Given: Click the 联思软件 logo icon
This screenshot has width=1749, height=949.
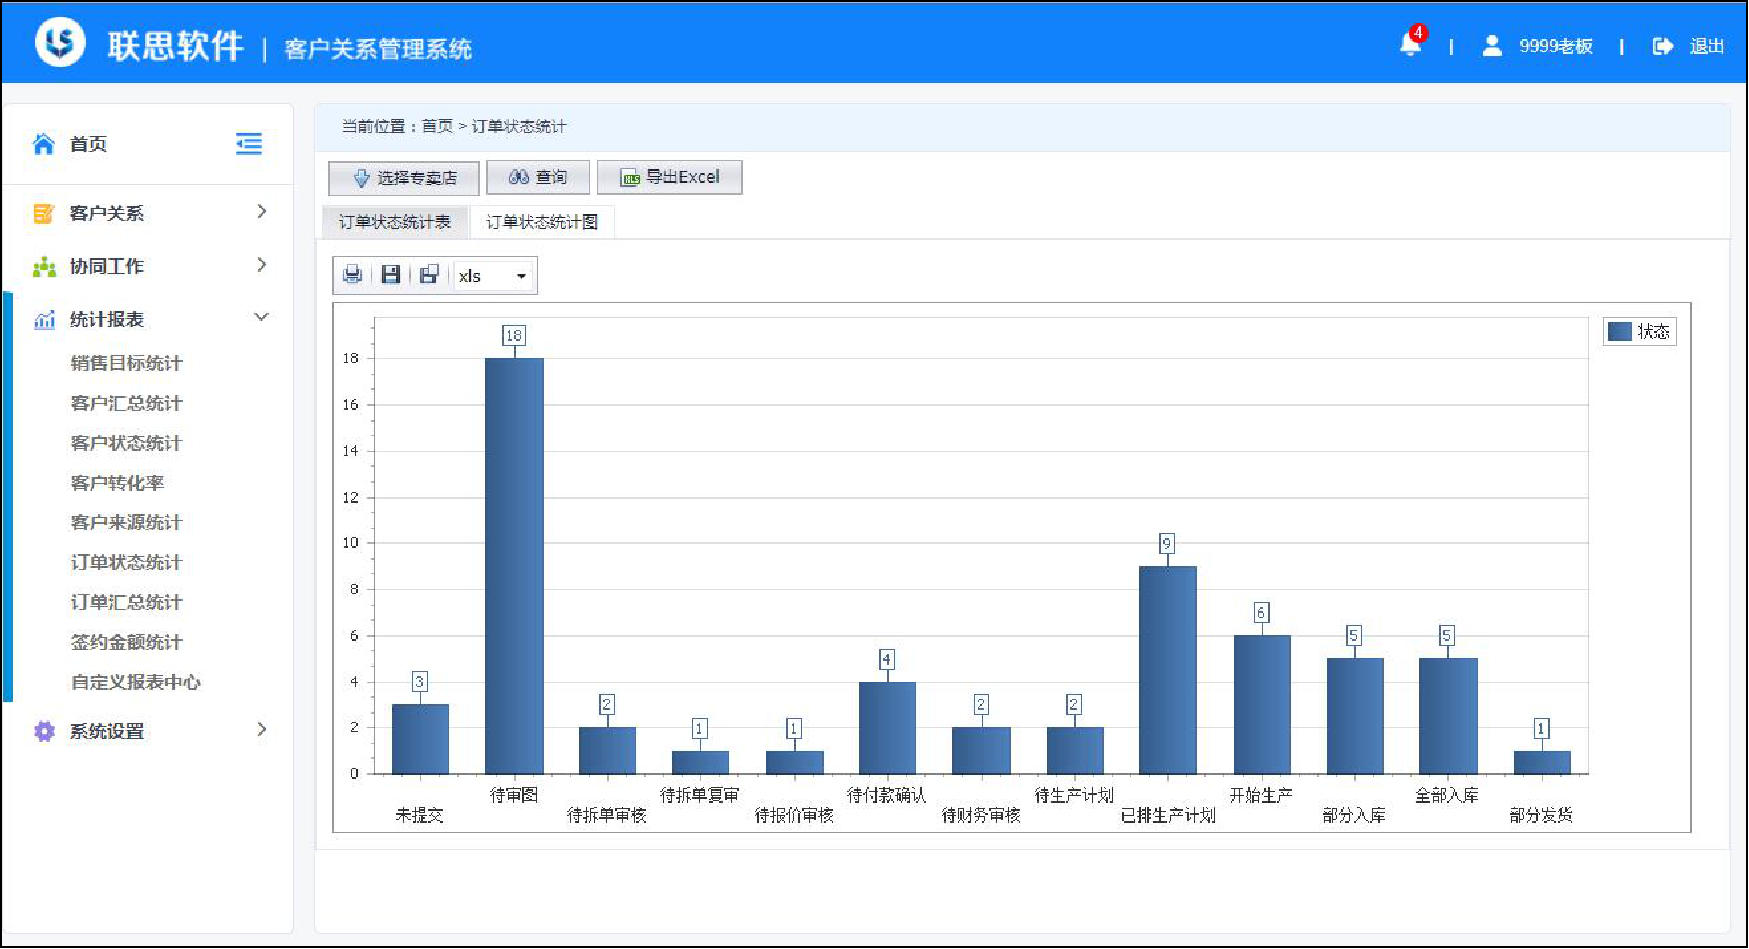Looking at the screenshot, I should coord(60,42).
